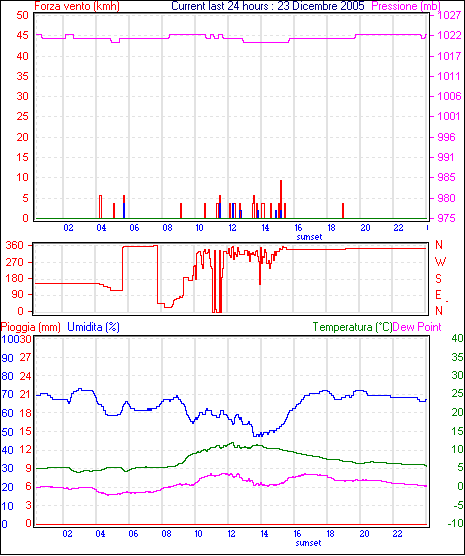Click the 'Pioggia (mm)' legend label
The width and height of the screenshot is (465, 556).
point(31,327)
